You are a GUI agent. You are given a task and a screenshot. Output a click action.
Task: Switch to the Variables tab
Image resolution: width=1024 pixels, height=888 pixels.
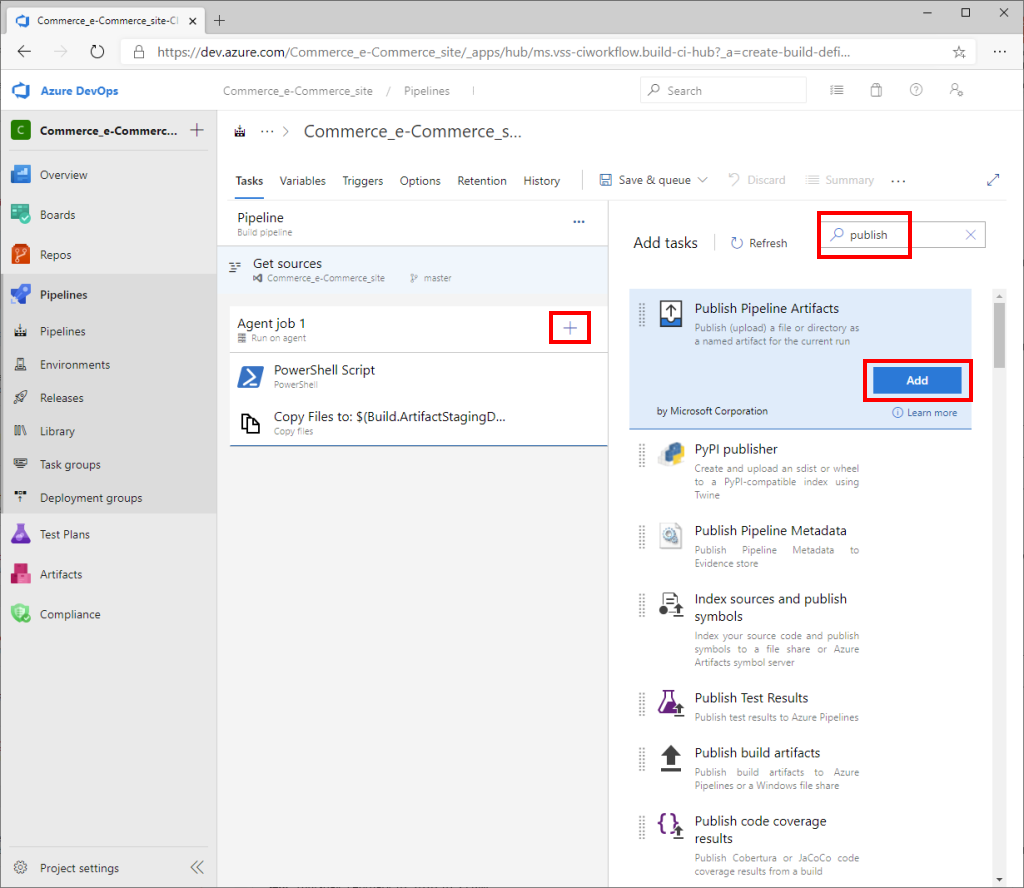302,181
